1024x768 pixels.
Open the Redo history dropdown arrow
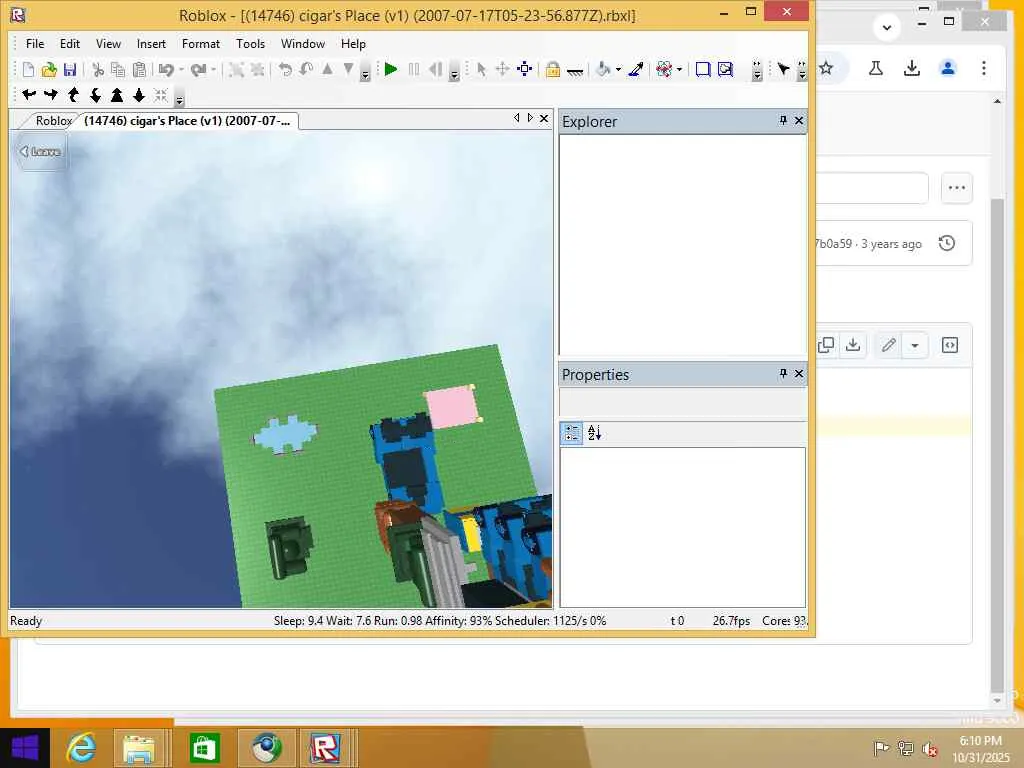click(214, 69)
